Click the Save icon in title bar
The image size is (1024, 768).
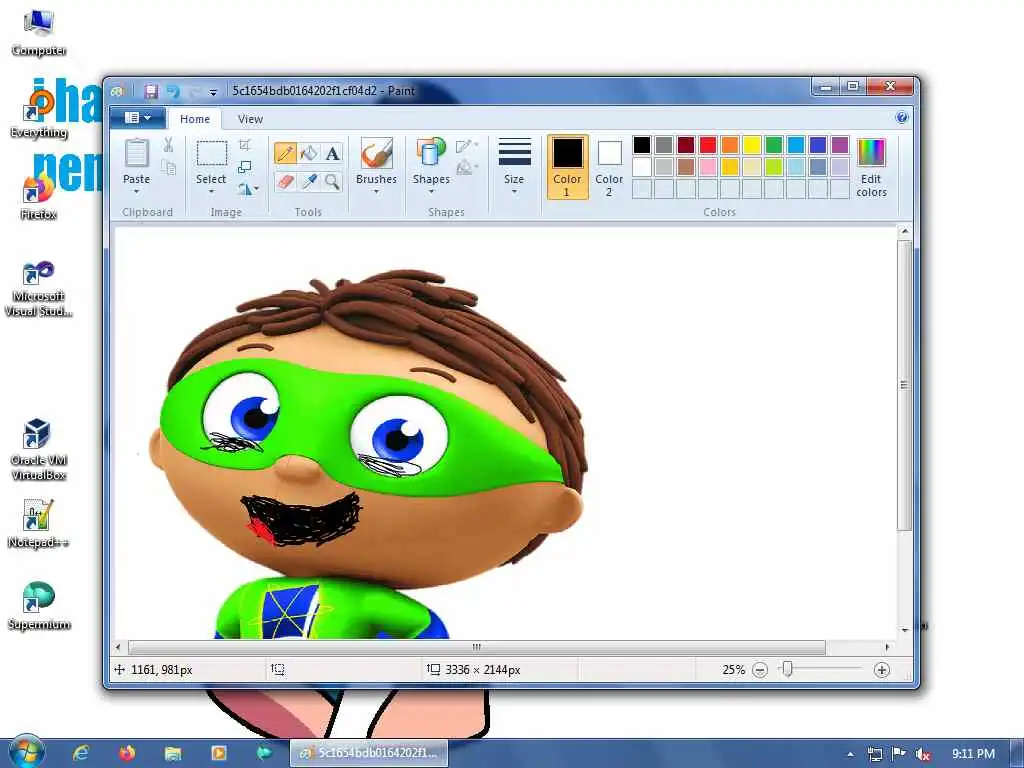coord(151,91)
